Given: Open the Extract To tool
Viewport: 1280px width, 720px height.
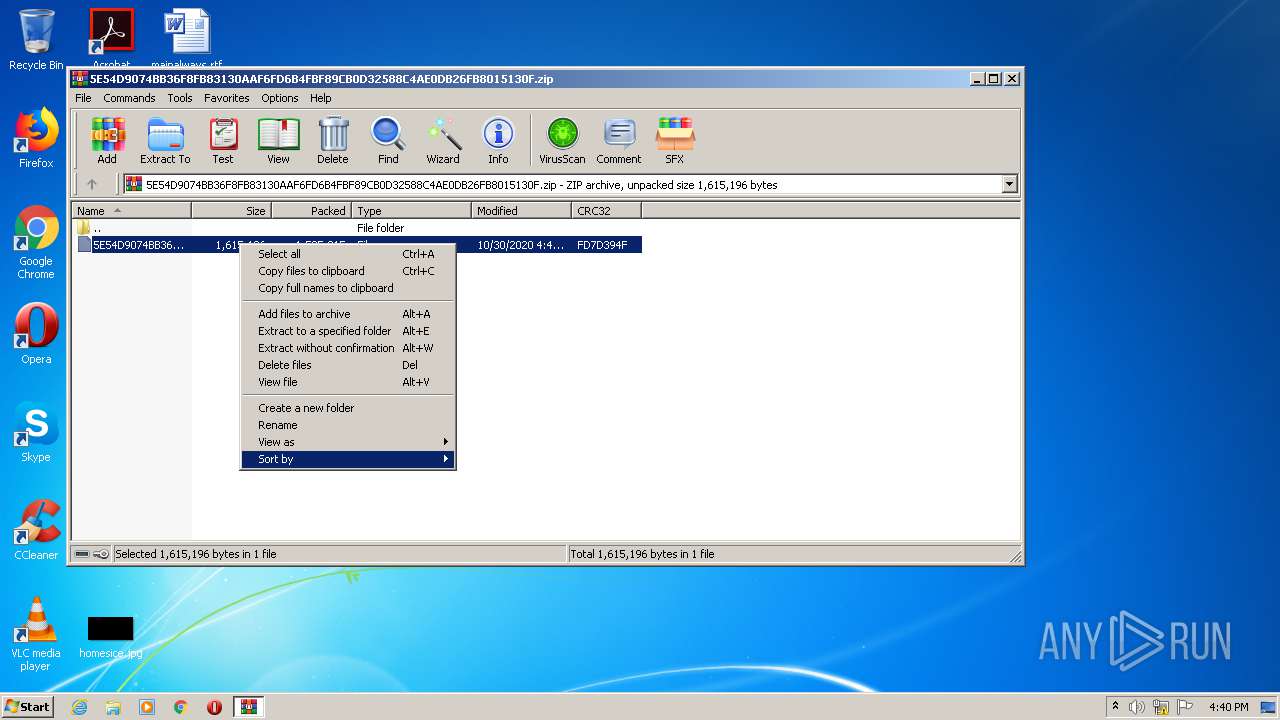Looking at the screenshot, I should (165, 140).
